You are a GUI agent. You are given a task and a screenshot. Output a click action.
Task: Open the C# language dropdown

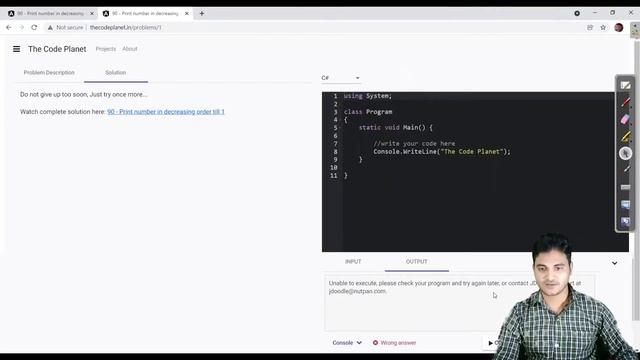(340, 78)
